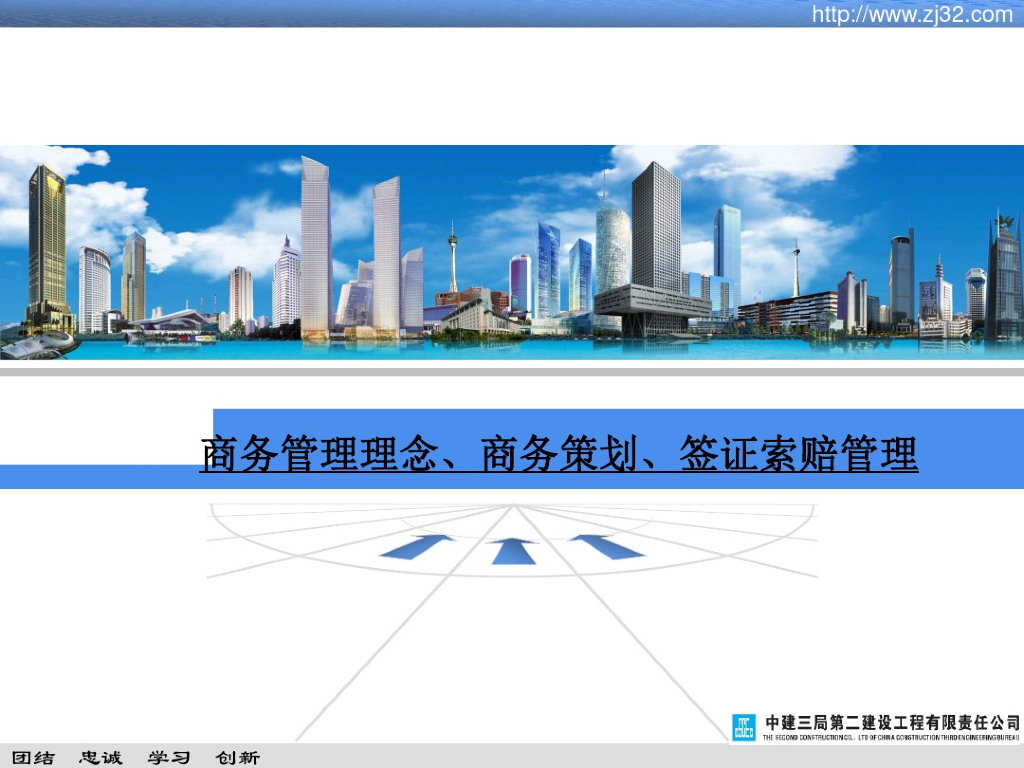Click the English company name line

pos(891,737)
